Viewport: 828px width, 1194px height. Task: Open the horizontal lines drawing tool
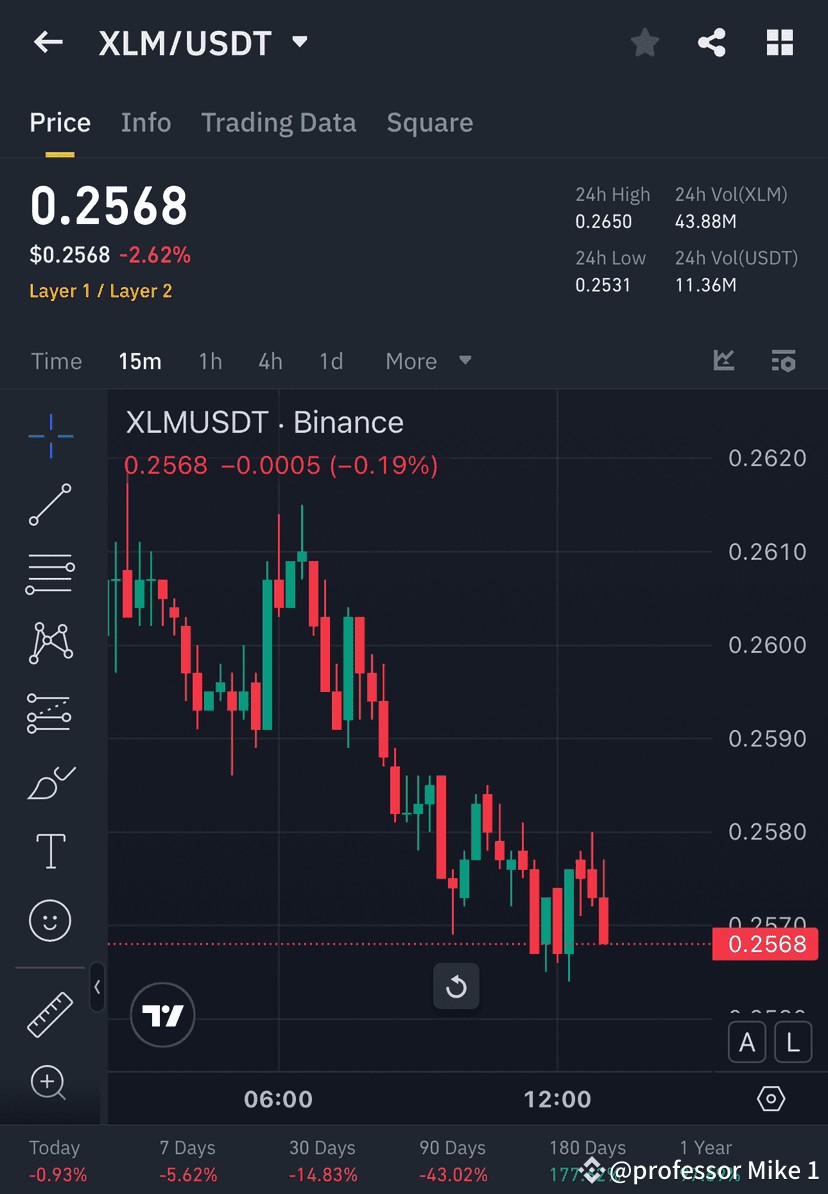click(50, 574)
